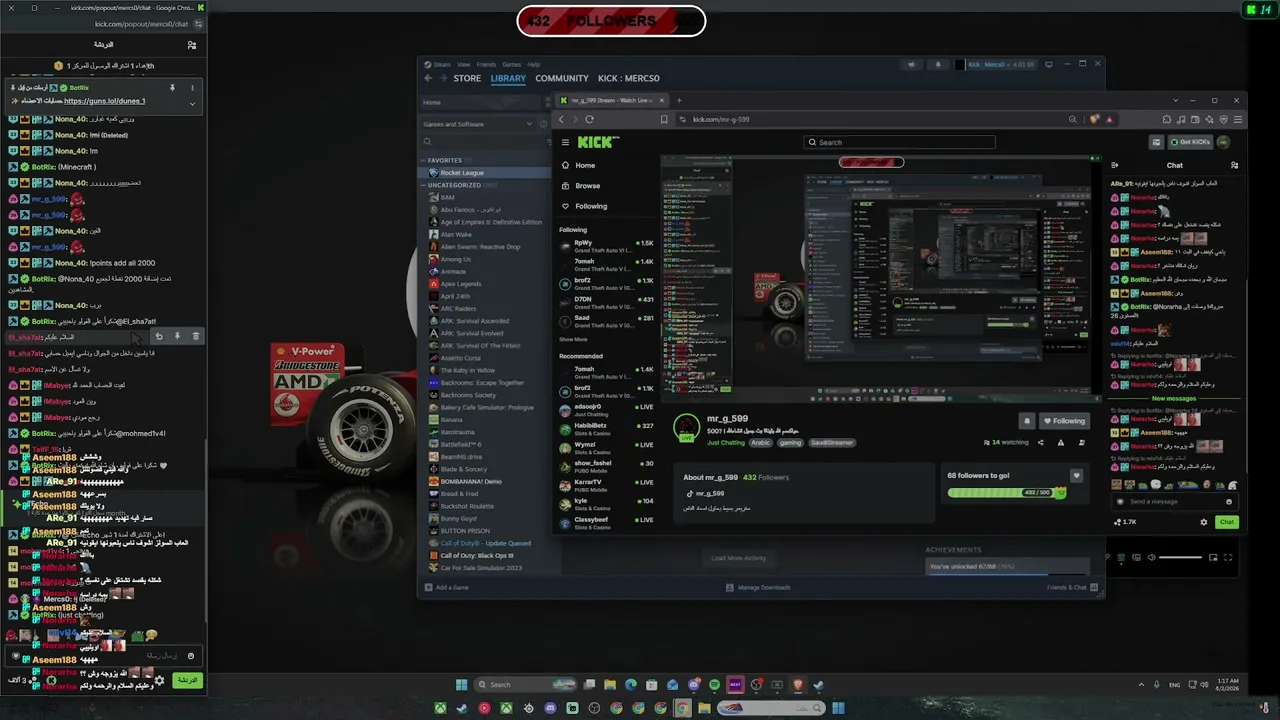Open Manage Downloads in Steam
Image resolution: width=1280 pixels, height=720 pixels.
pos(758,587)
